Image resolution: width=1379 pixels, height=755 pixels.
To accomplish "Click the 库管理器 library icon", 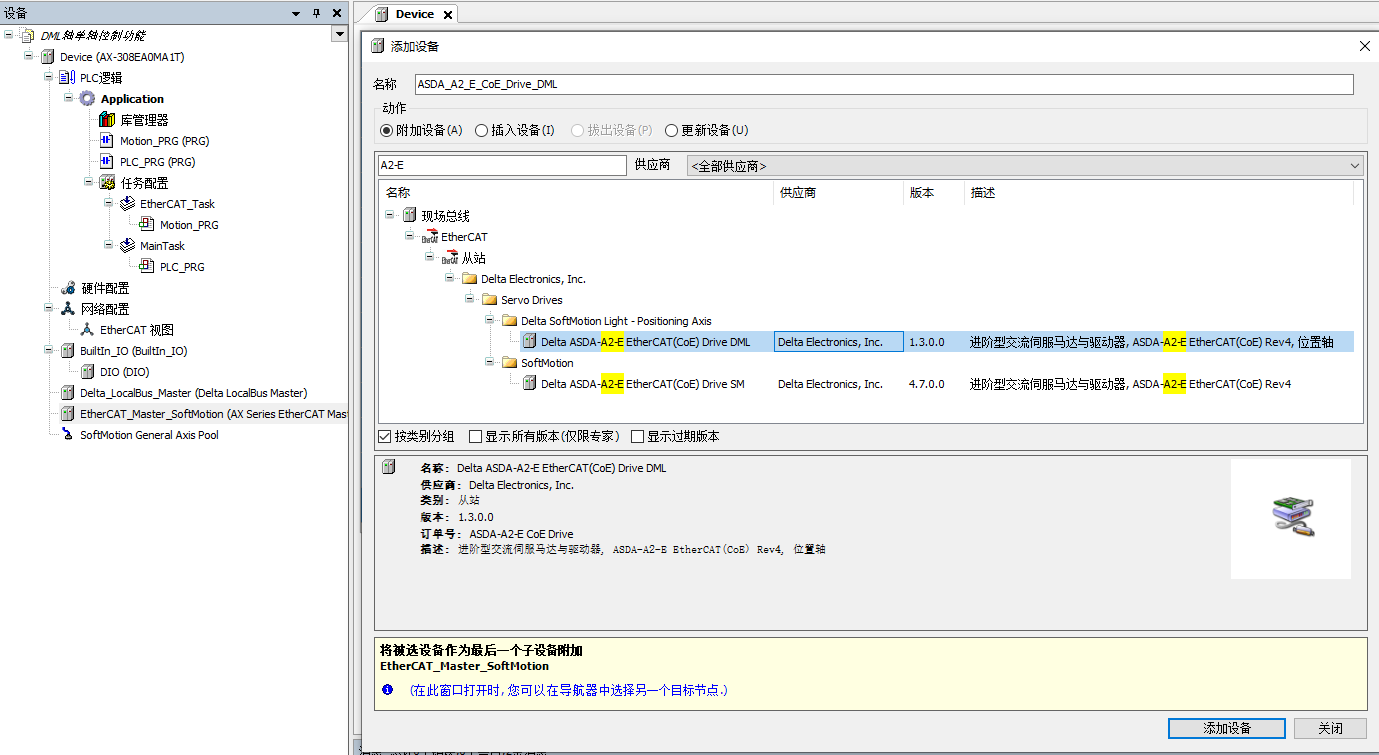I will point(108,120).
